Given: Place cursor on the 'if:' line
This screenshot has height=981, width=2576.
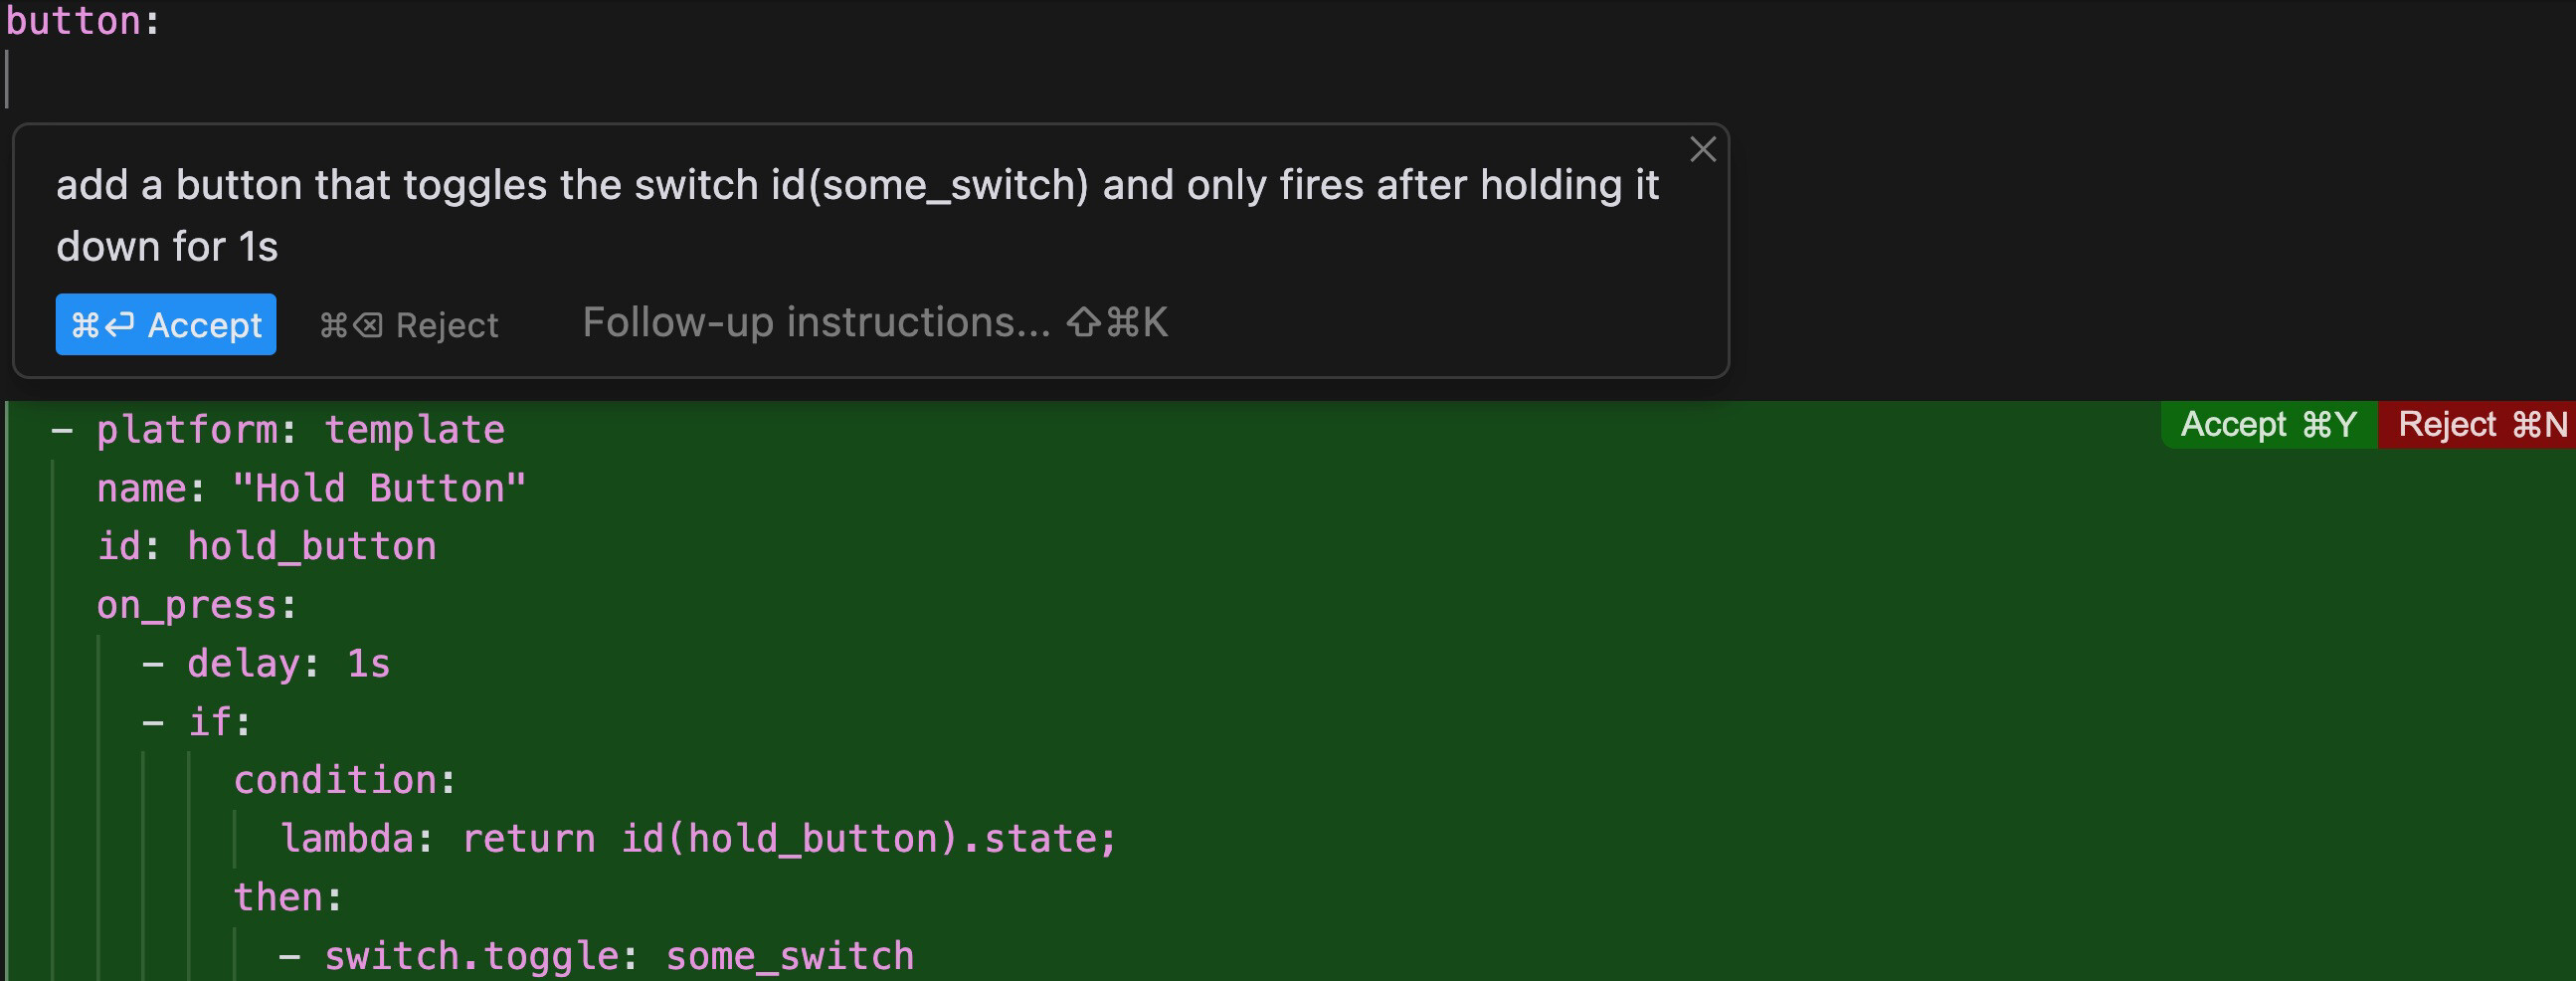Looking at the screenshot, I should click(219, 722).
